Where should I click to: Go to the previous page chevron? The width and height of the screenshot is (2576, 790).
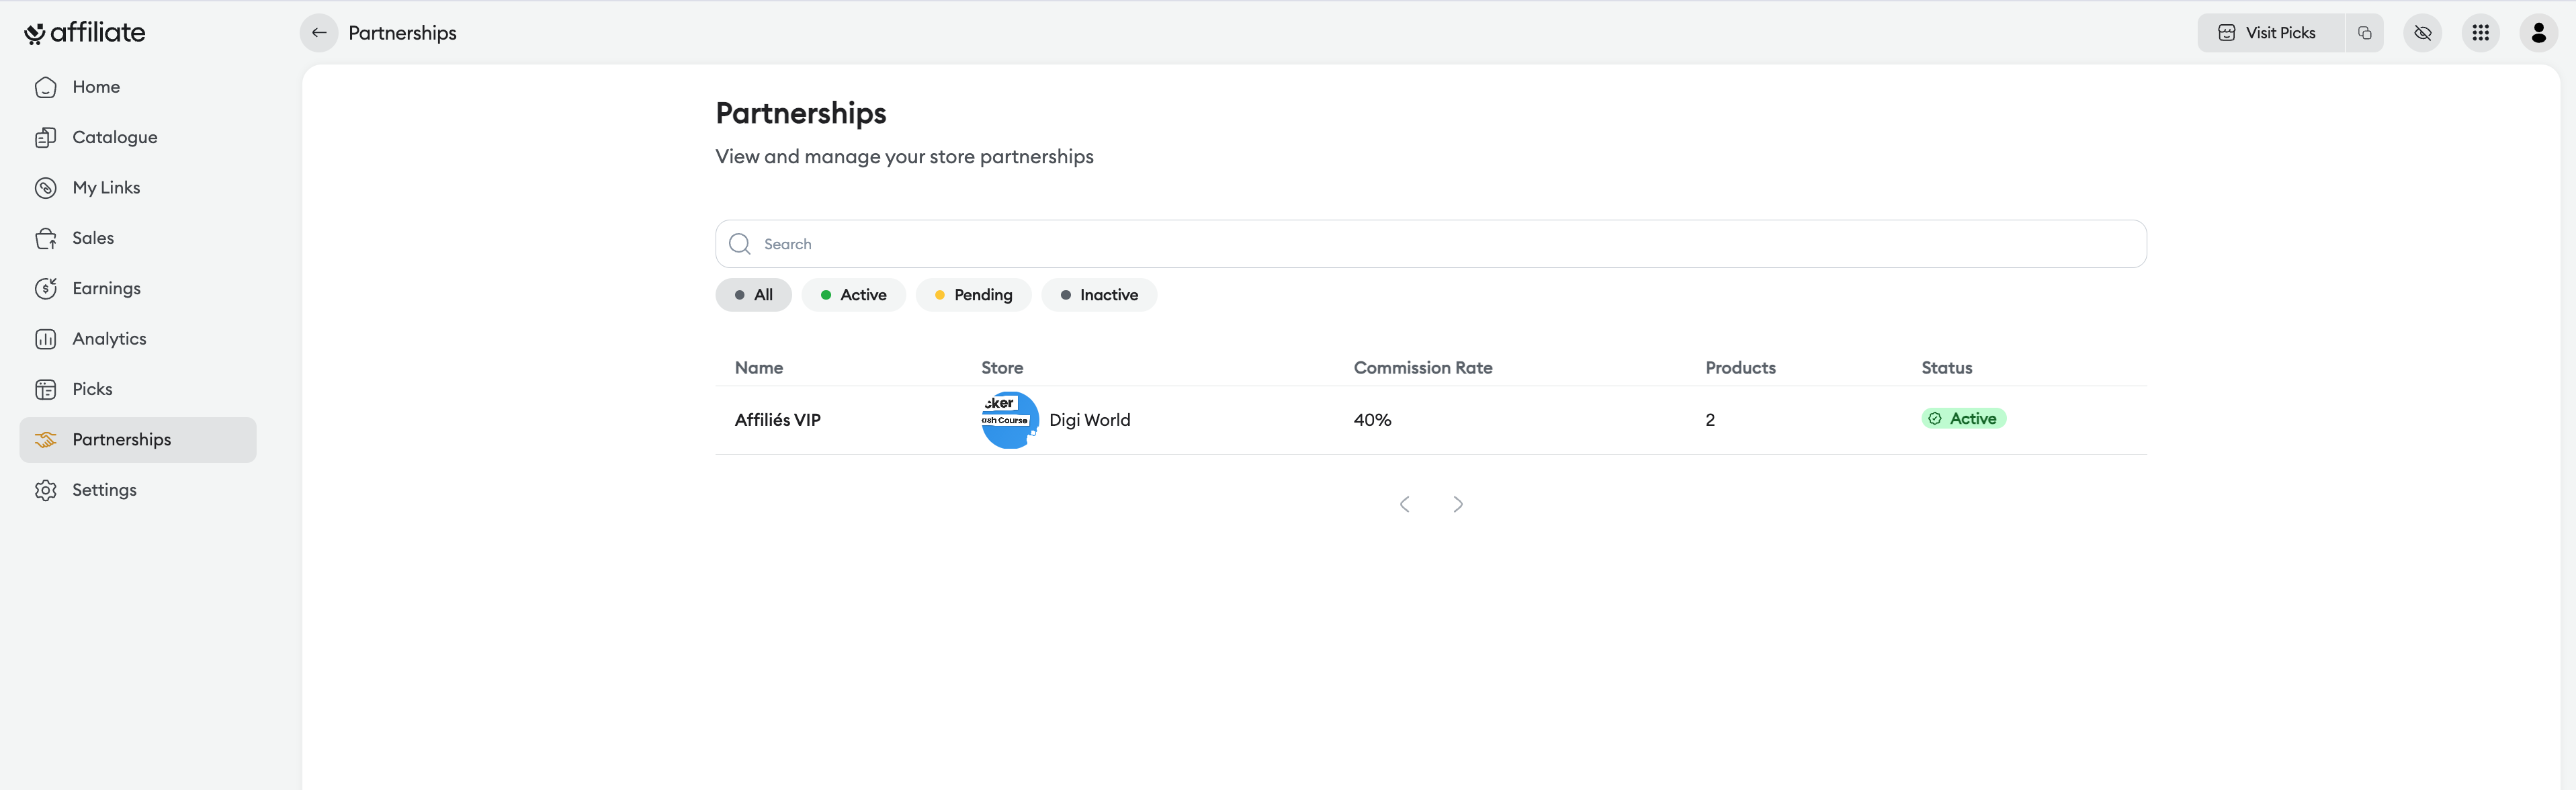pos(1404,504)
